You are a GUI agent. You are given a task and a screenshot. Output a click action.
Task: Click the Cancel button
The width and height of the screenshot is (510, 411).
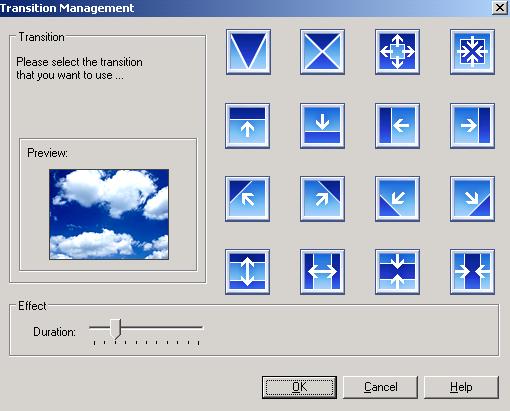(x=380, y=387)
